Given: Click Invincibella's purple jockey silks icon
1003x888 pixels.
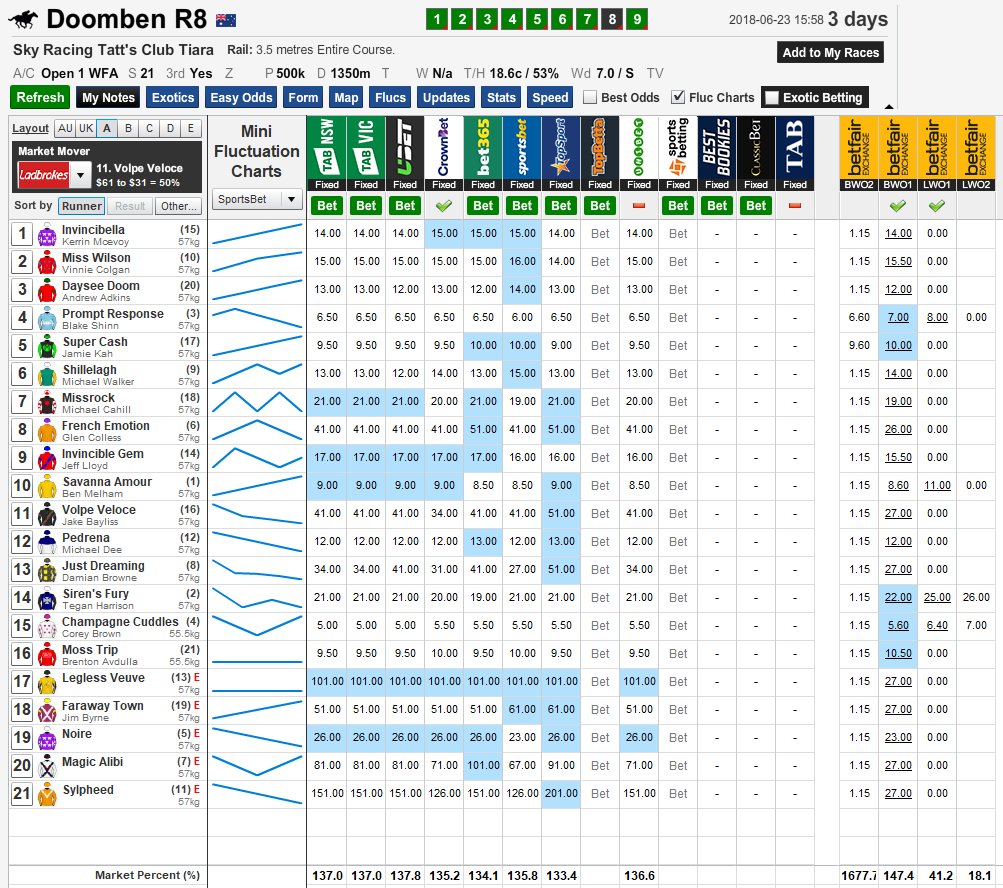Looking at the screenshot, I should pos(47,235).
